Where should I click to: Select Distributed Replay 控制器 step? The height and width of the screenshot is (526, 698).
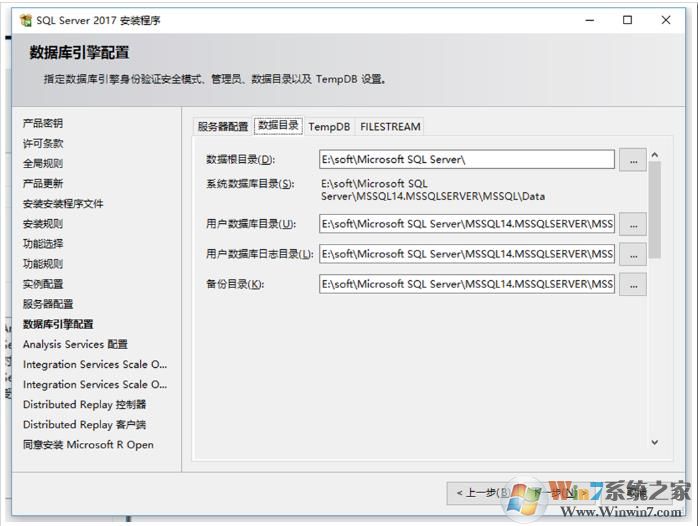coord(85,405)
